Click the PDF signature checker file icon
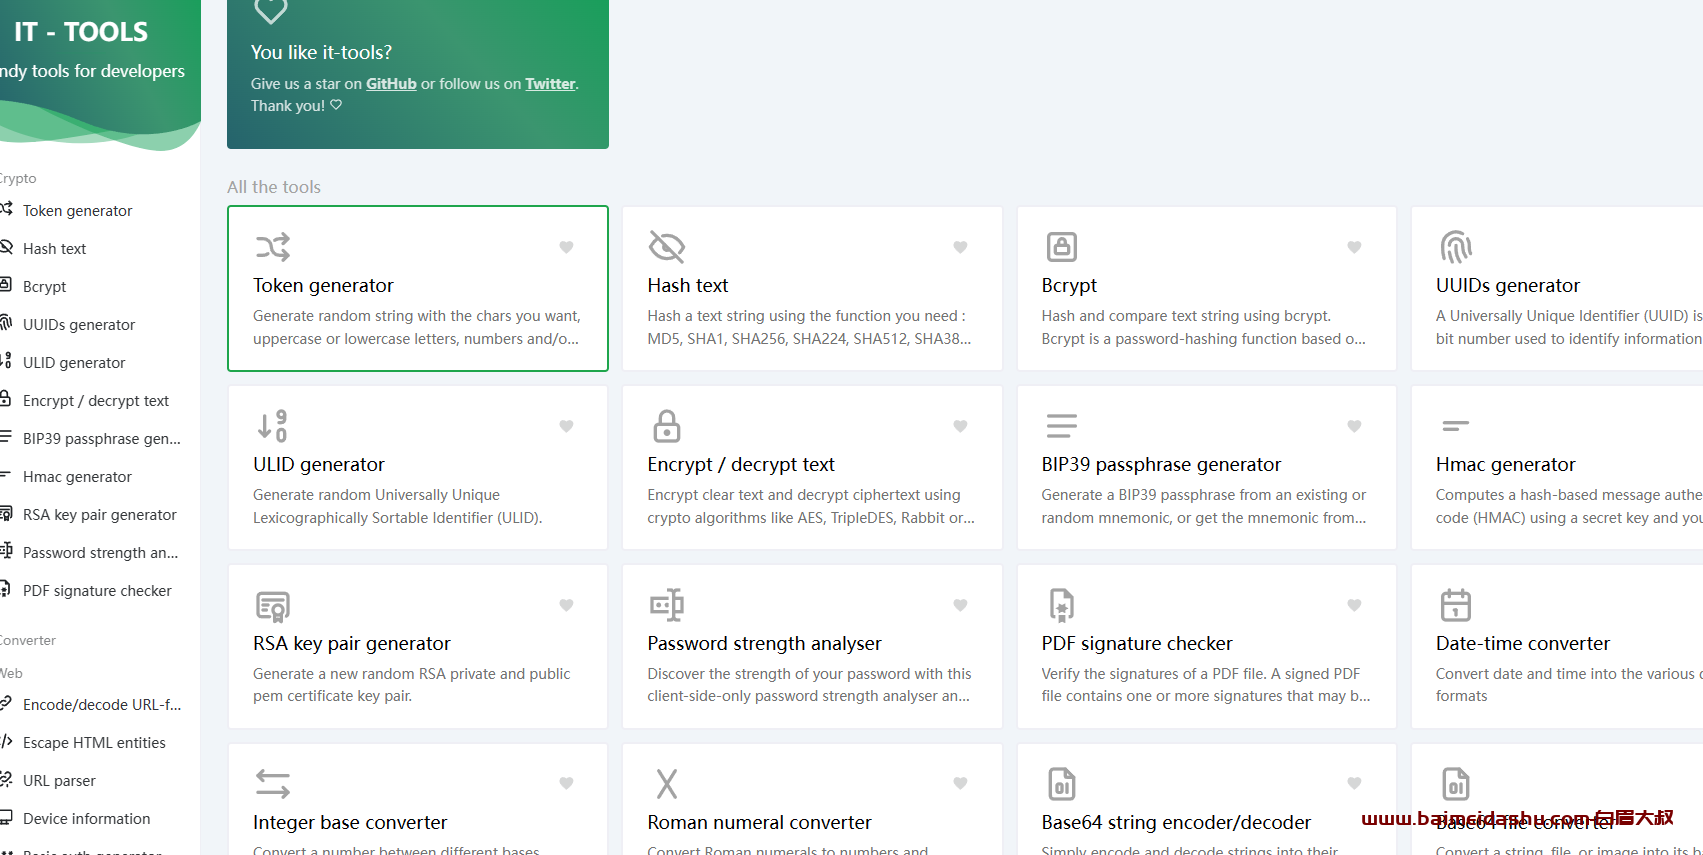 [1061, 605]
